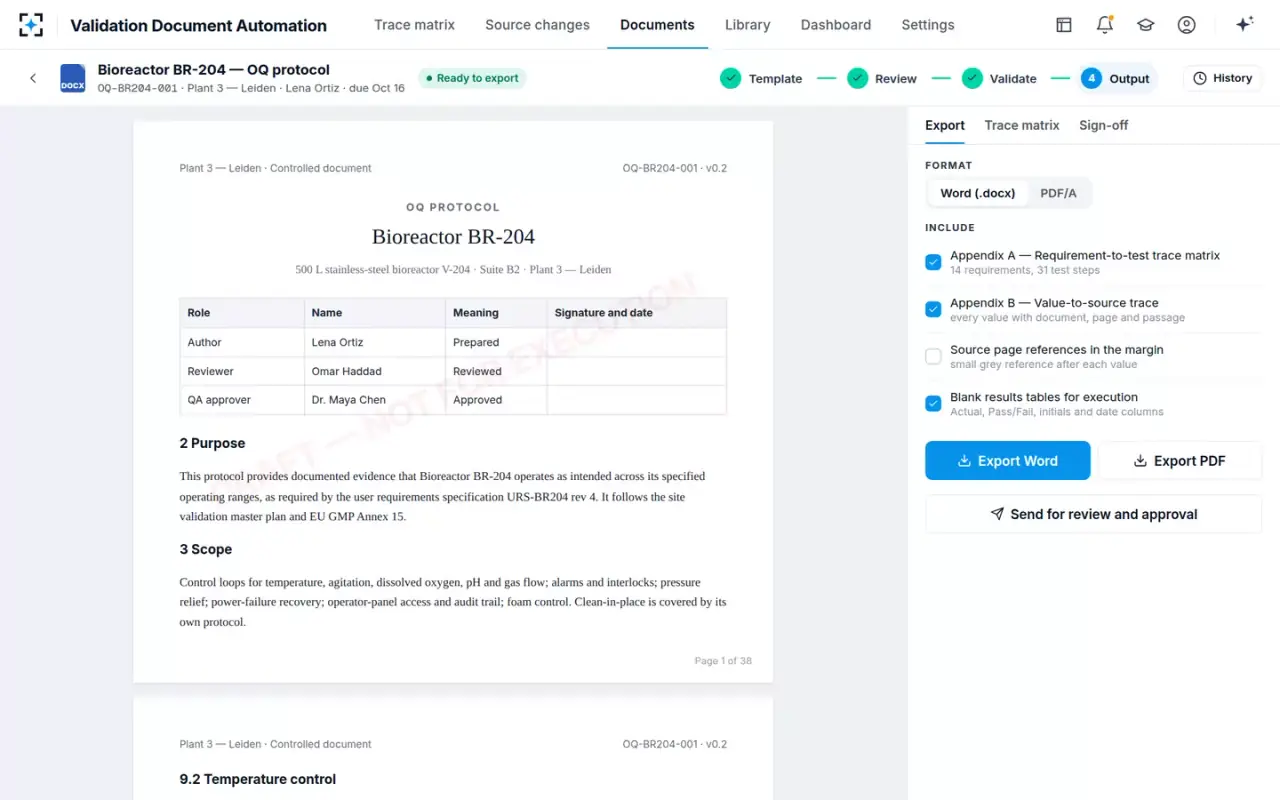Viewport: 1280px width, 800px height.
Task: Open the Sign-off panel tab
Action: click(1104, 125)
